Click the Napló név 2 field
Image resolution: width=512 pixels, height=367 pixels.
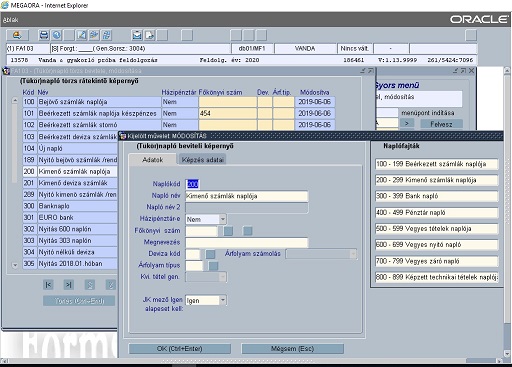click(x=247, y=207)
